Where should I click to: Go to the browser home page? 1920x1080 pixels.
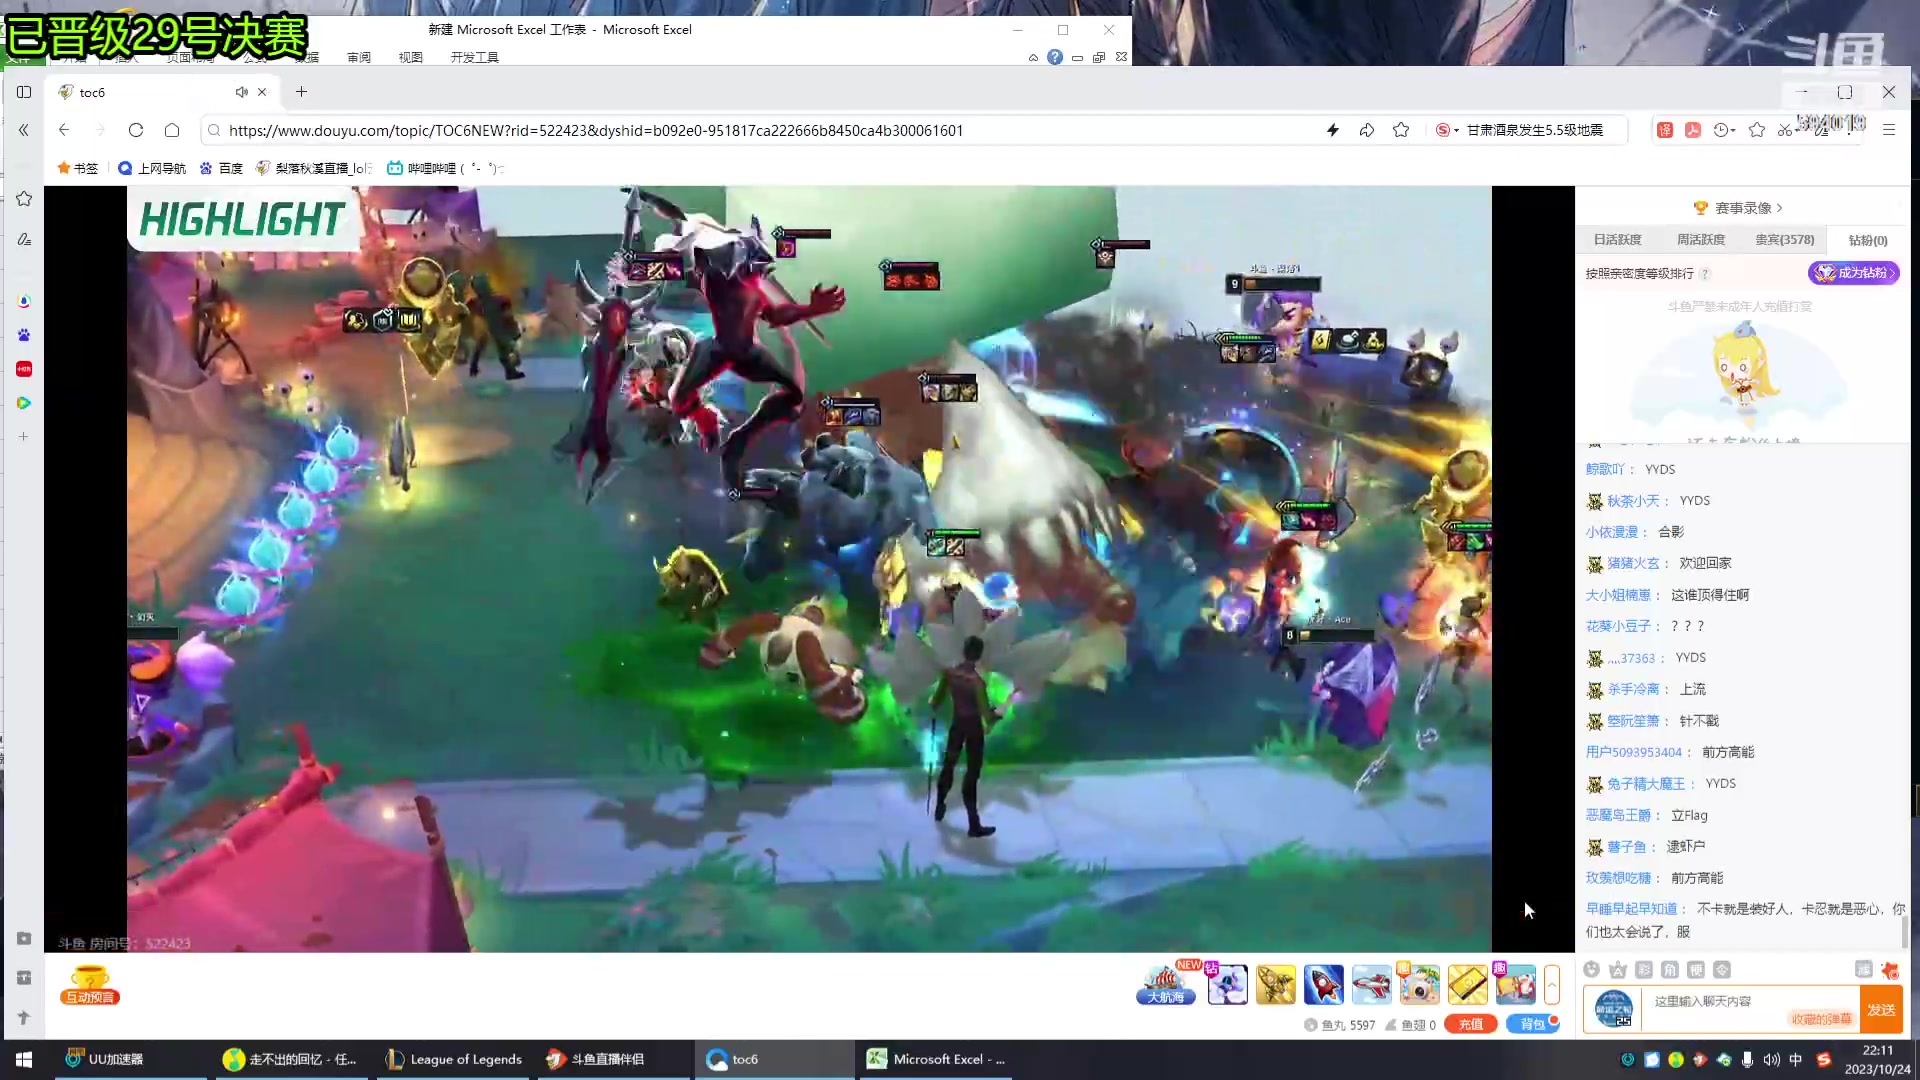click(x=172, y=130)
